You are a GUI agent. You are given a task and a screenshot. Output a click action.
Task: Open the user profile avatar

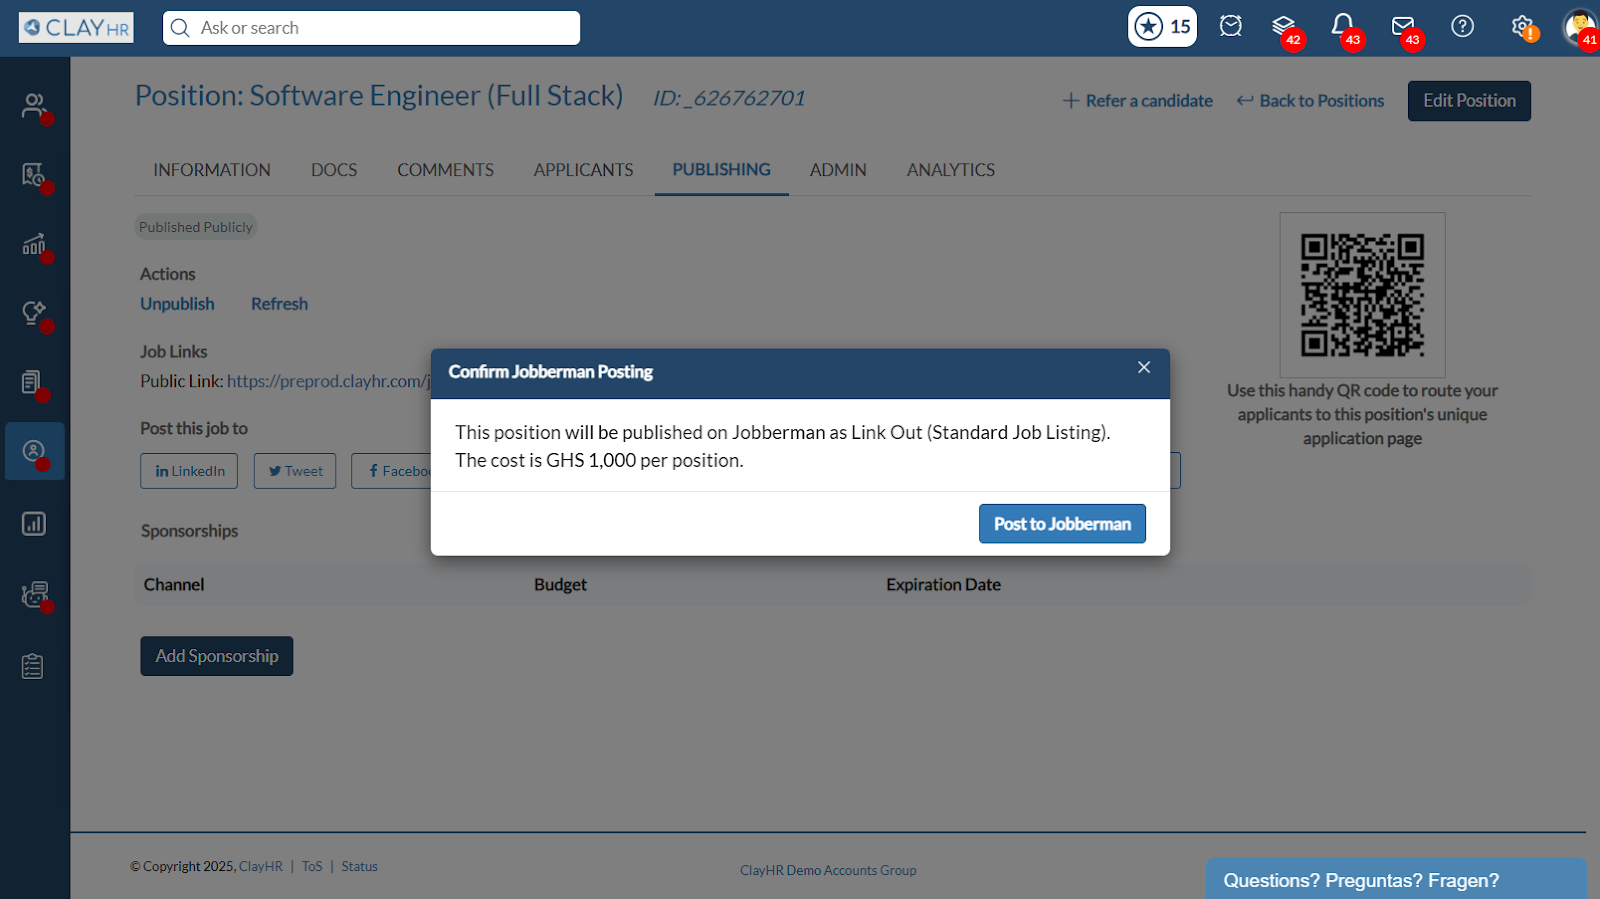[1581, 27]
